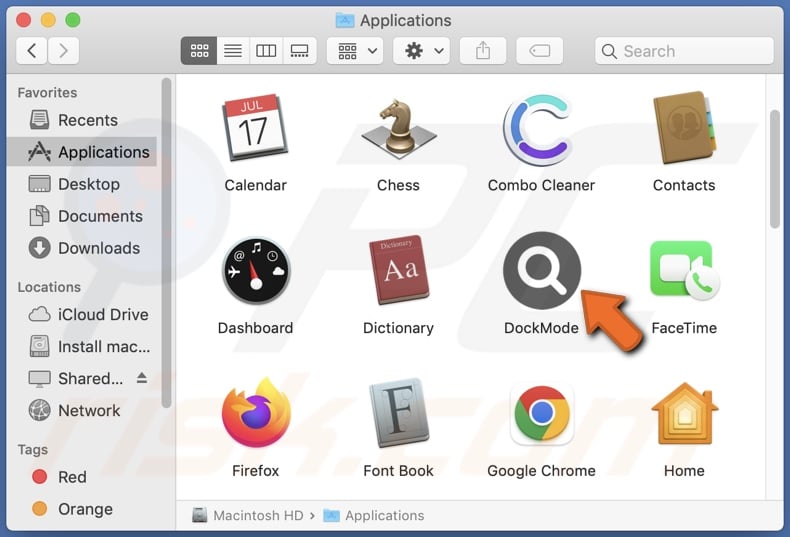Select the Home app icon
Screen dimensions: 790x537
pyautogui.click(x=684, y=414)
